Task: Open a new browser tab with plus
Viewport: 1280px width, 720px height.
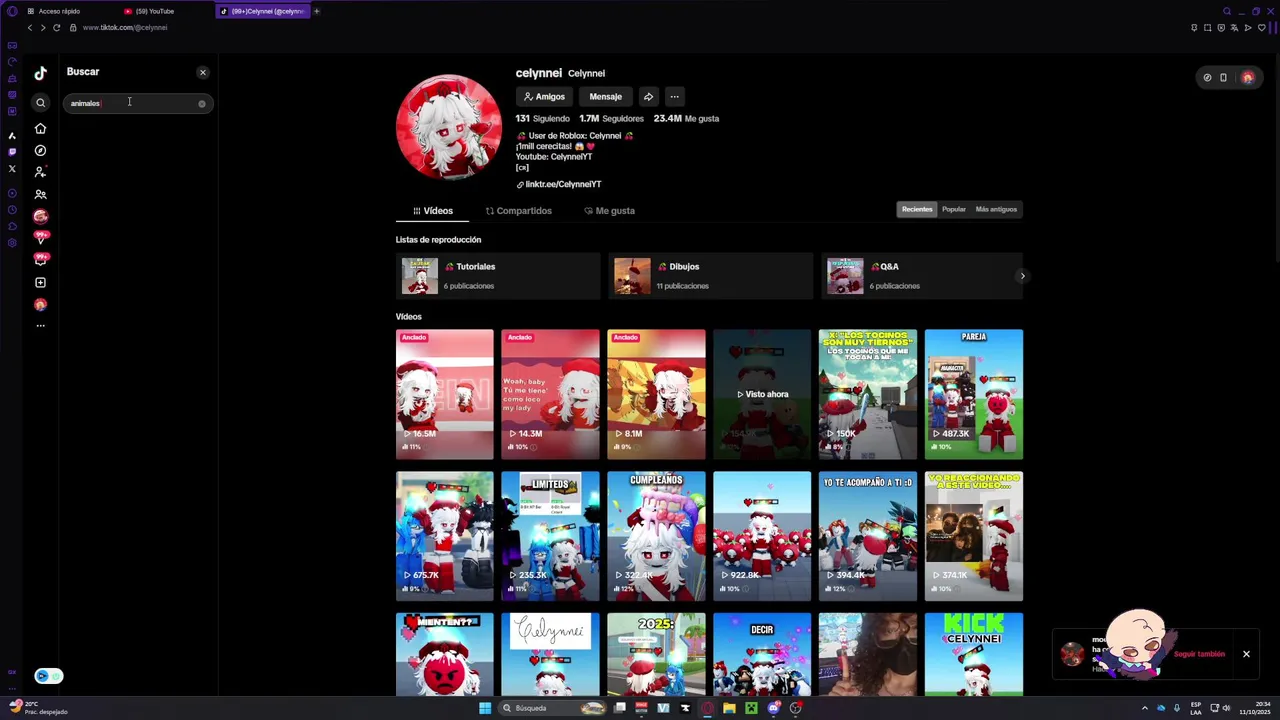Action: point(317,11)
